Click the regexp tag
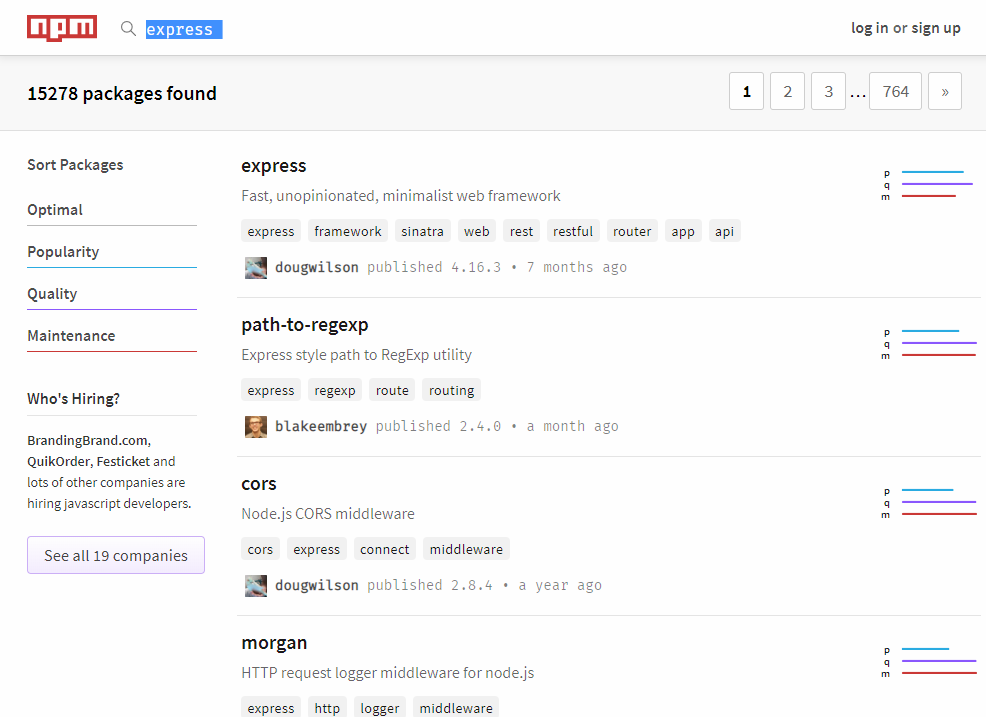Image resolution: width=986 pixels, height=717 pixels. 335,390
